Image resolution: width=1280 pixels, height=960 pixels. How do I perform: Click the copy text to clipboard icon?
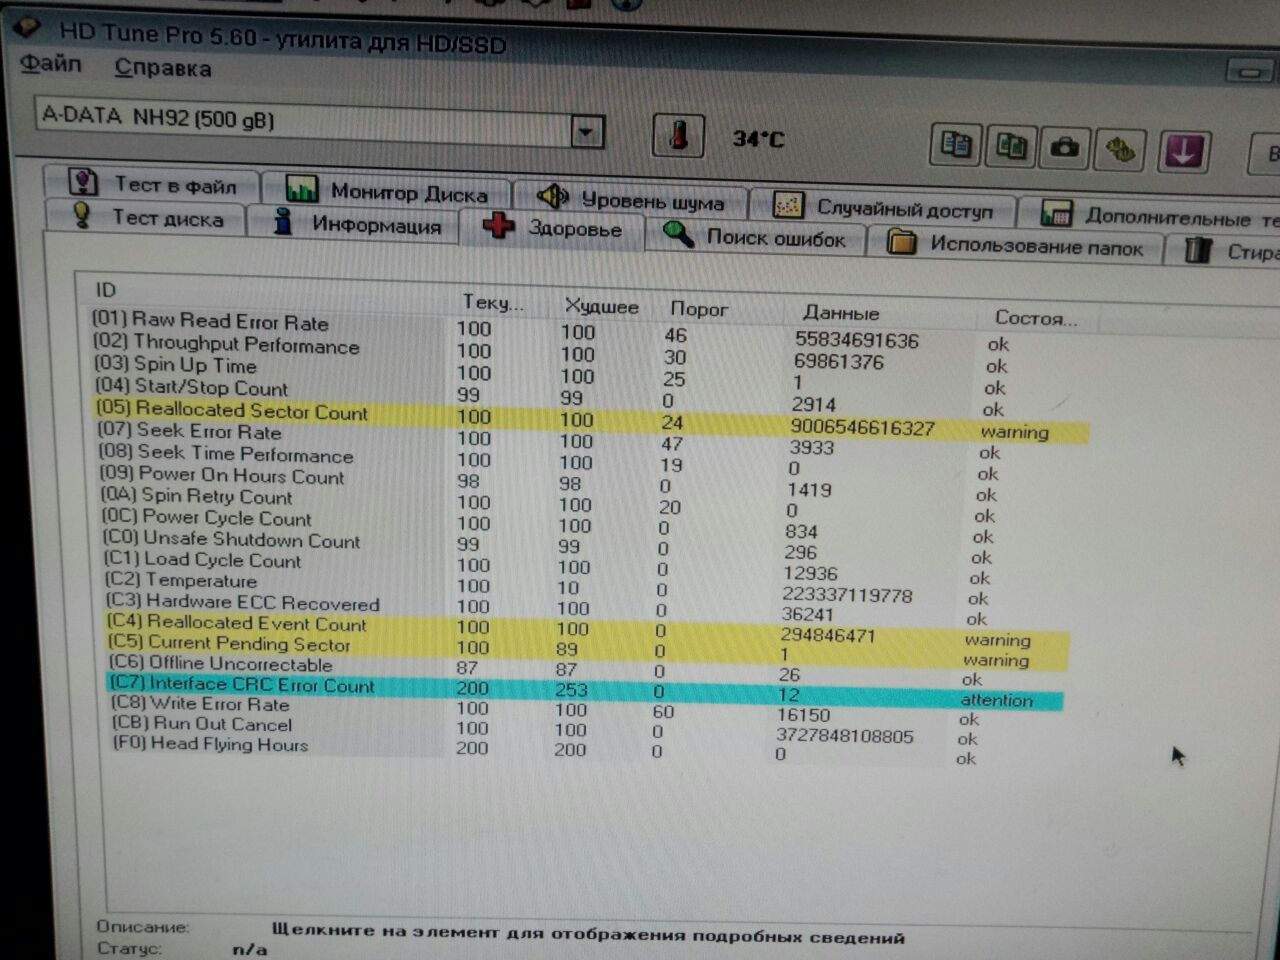pos(957,147)
